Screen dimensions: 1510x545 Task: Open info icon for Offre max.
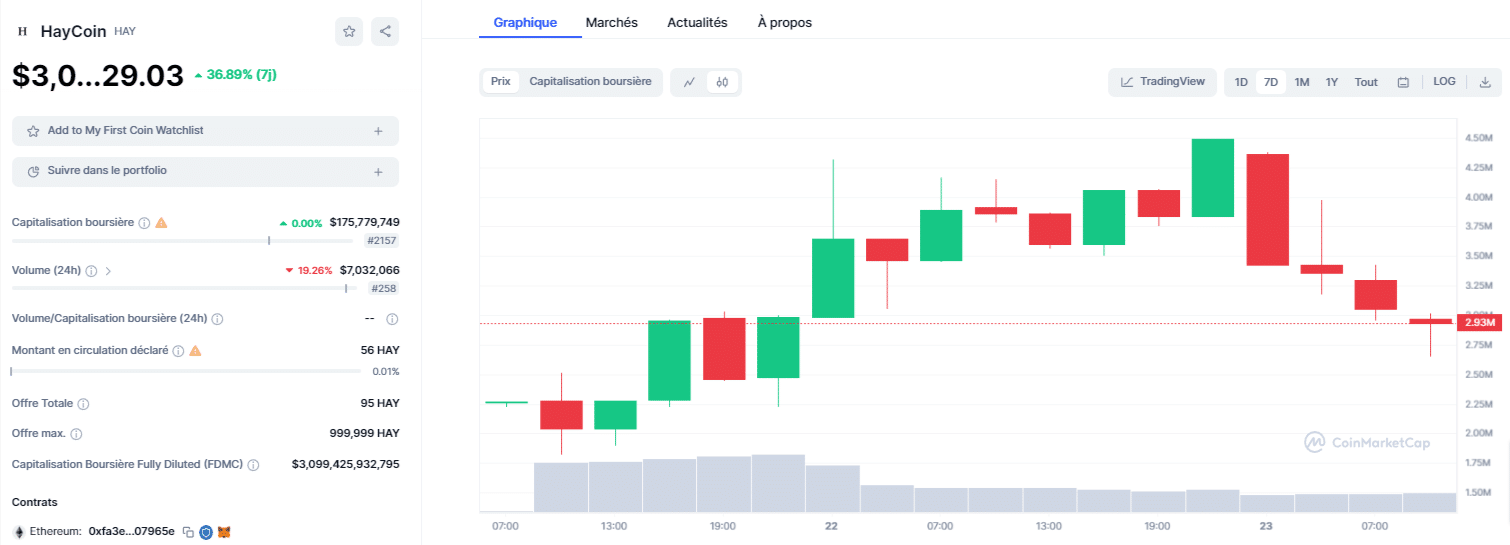[x=76, y=434]
